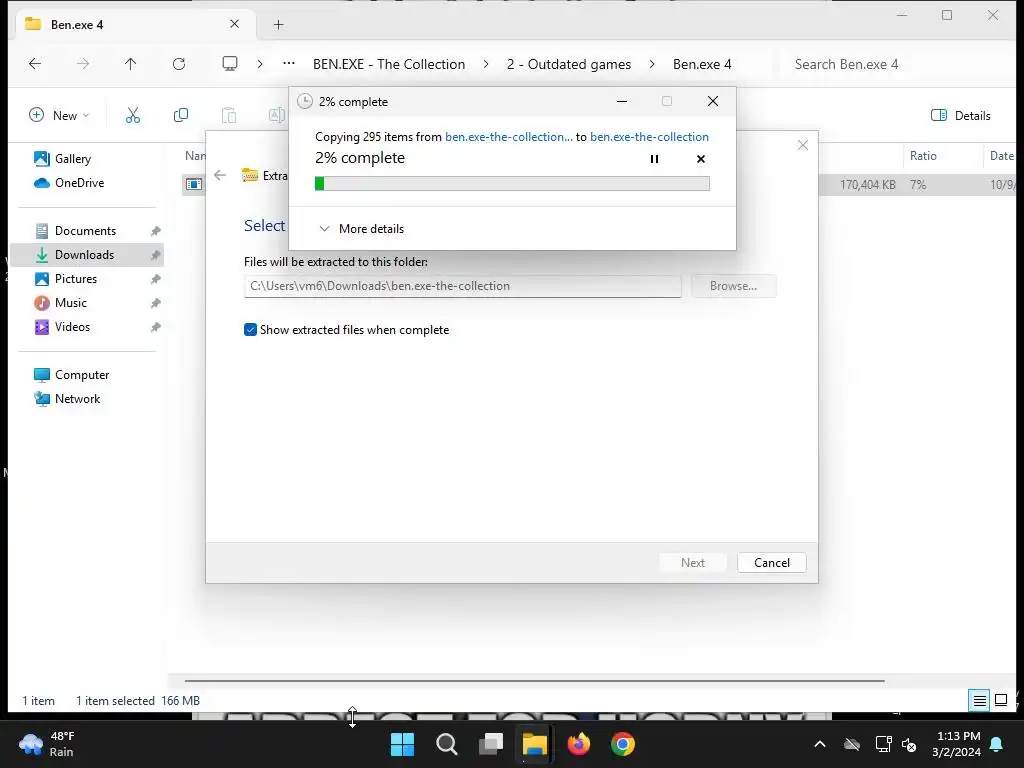Viewport: 1024px width, 768px height.
Task: Close the Ben.exe 4 tab
Action: click(234, 24)
